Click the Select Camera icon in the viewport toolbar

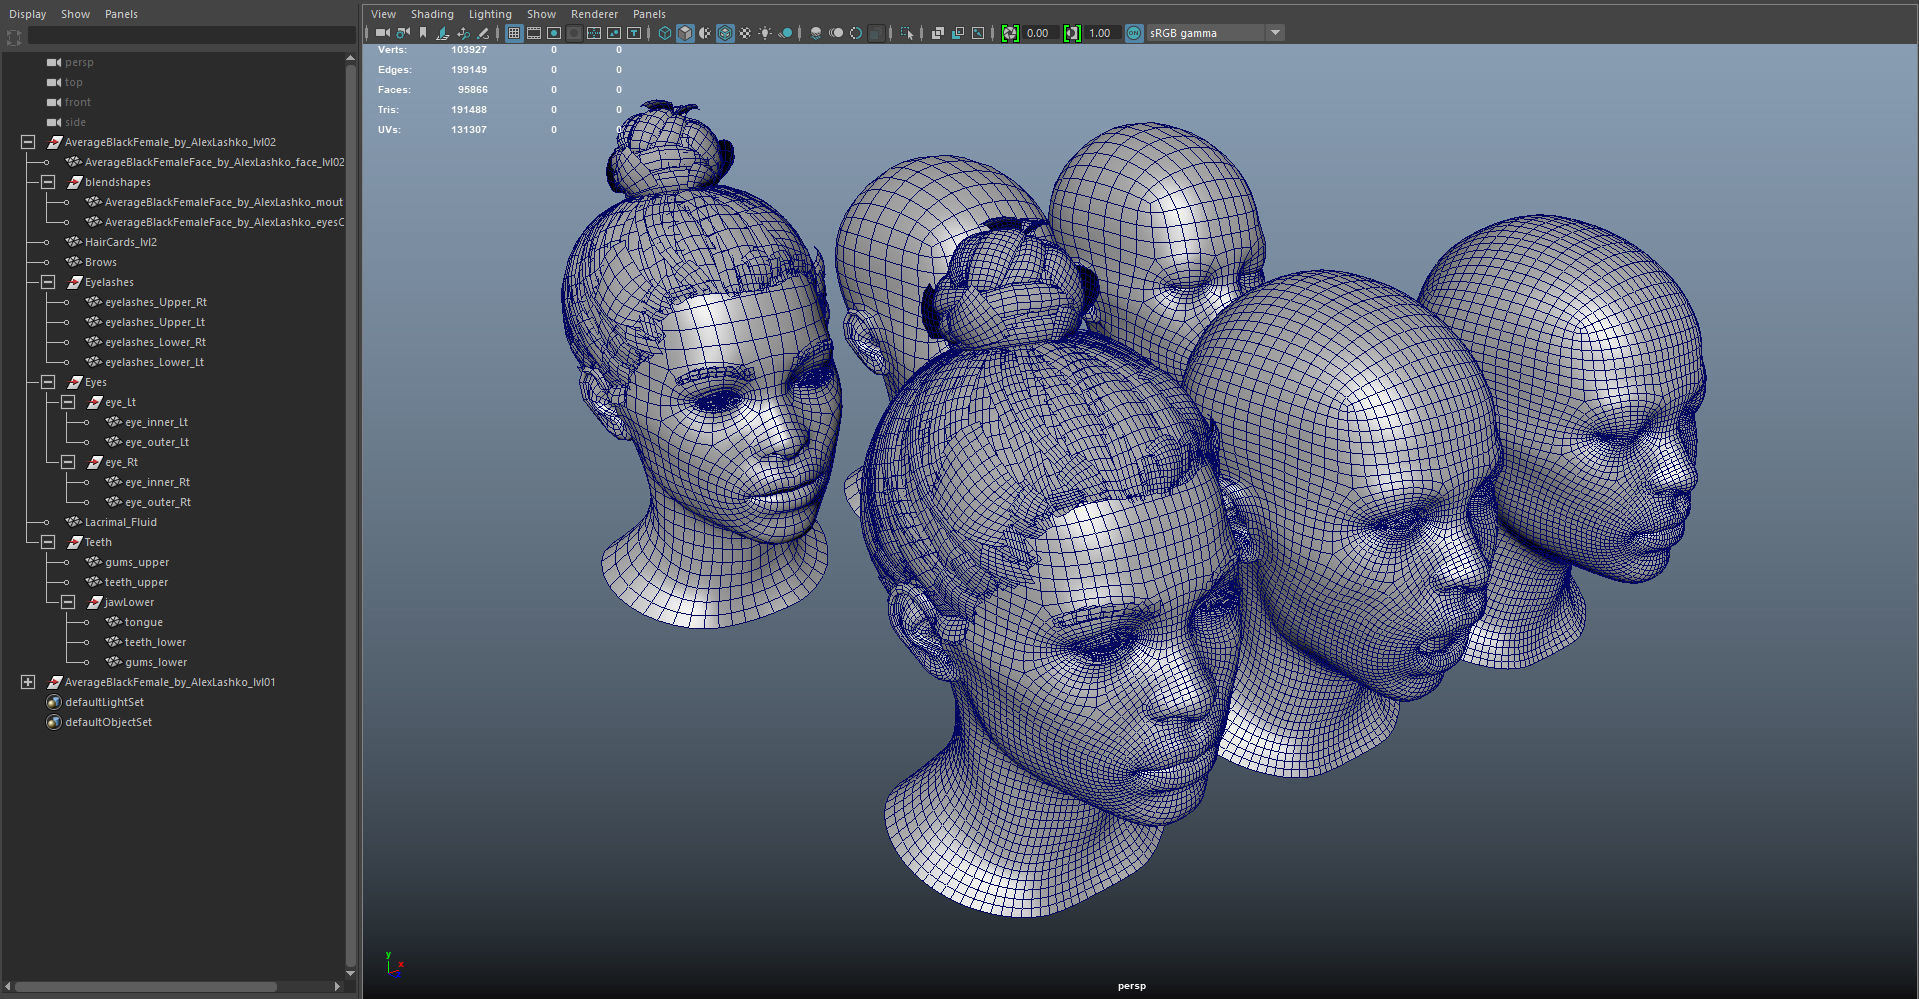[382, 33]
